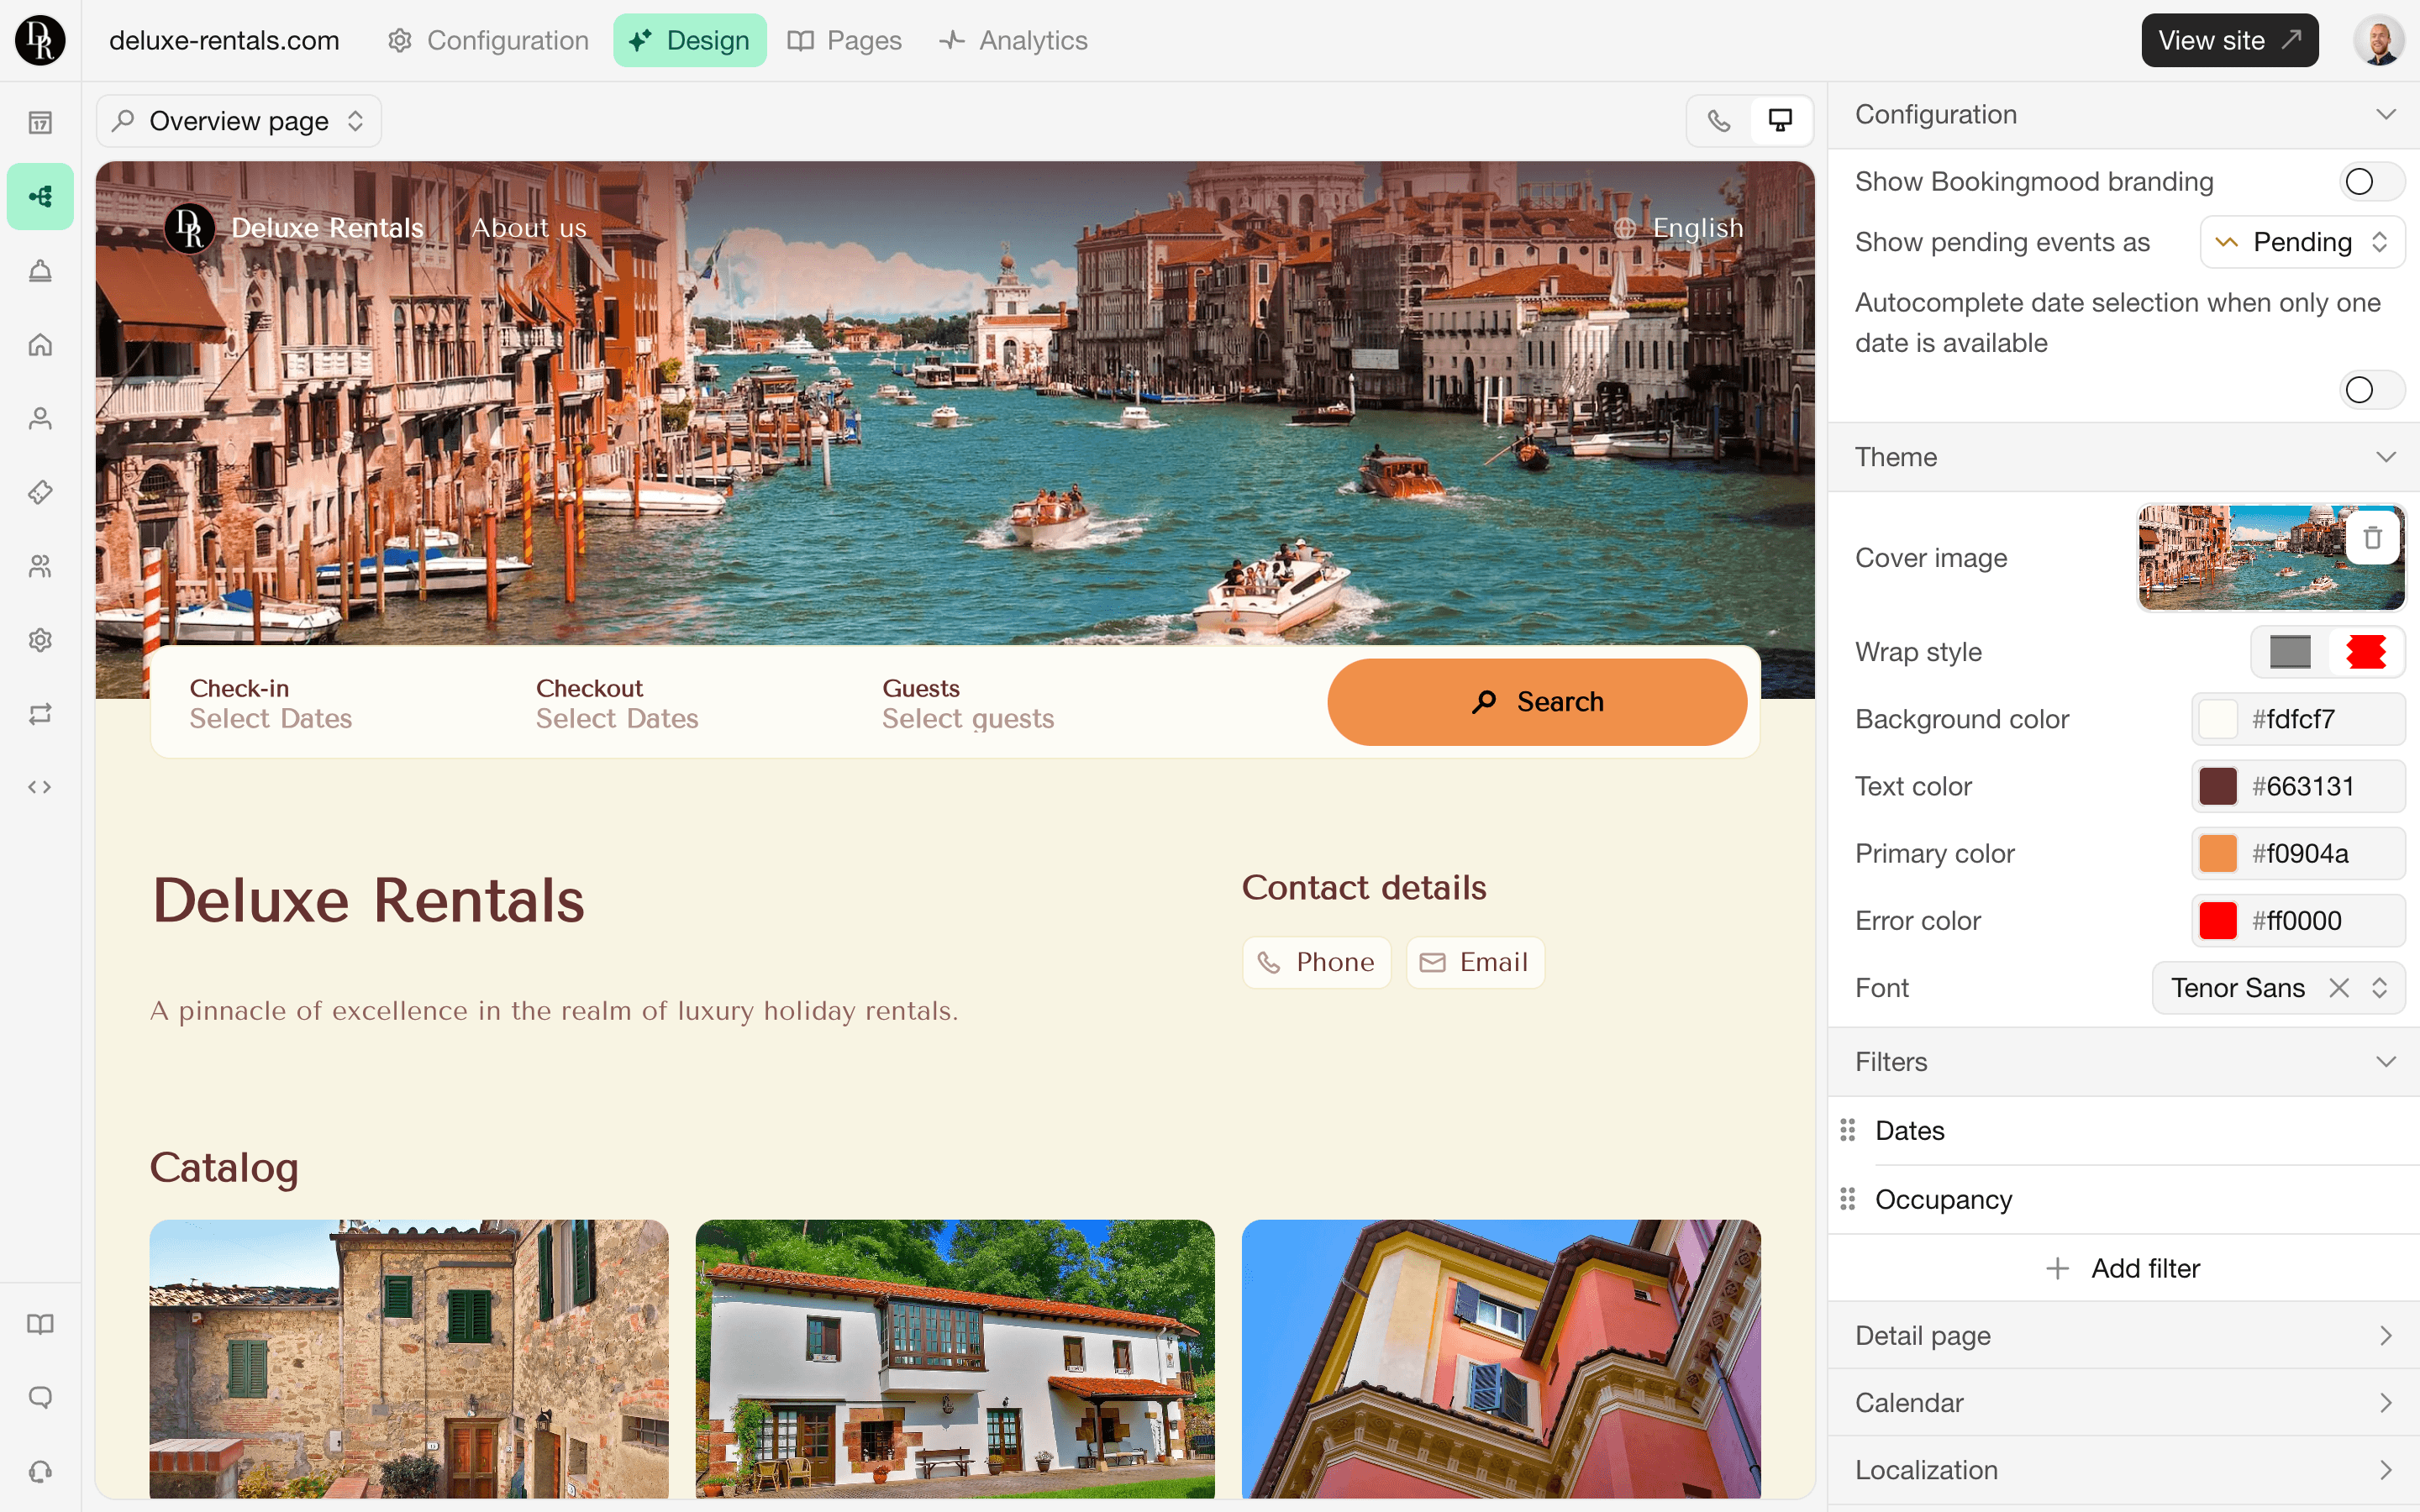The height and width of the screenshot is (1512, 2420).
Task: Open the Overview page selector
Action: [239, 121]
